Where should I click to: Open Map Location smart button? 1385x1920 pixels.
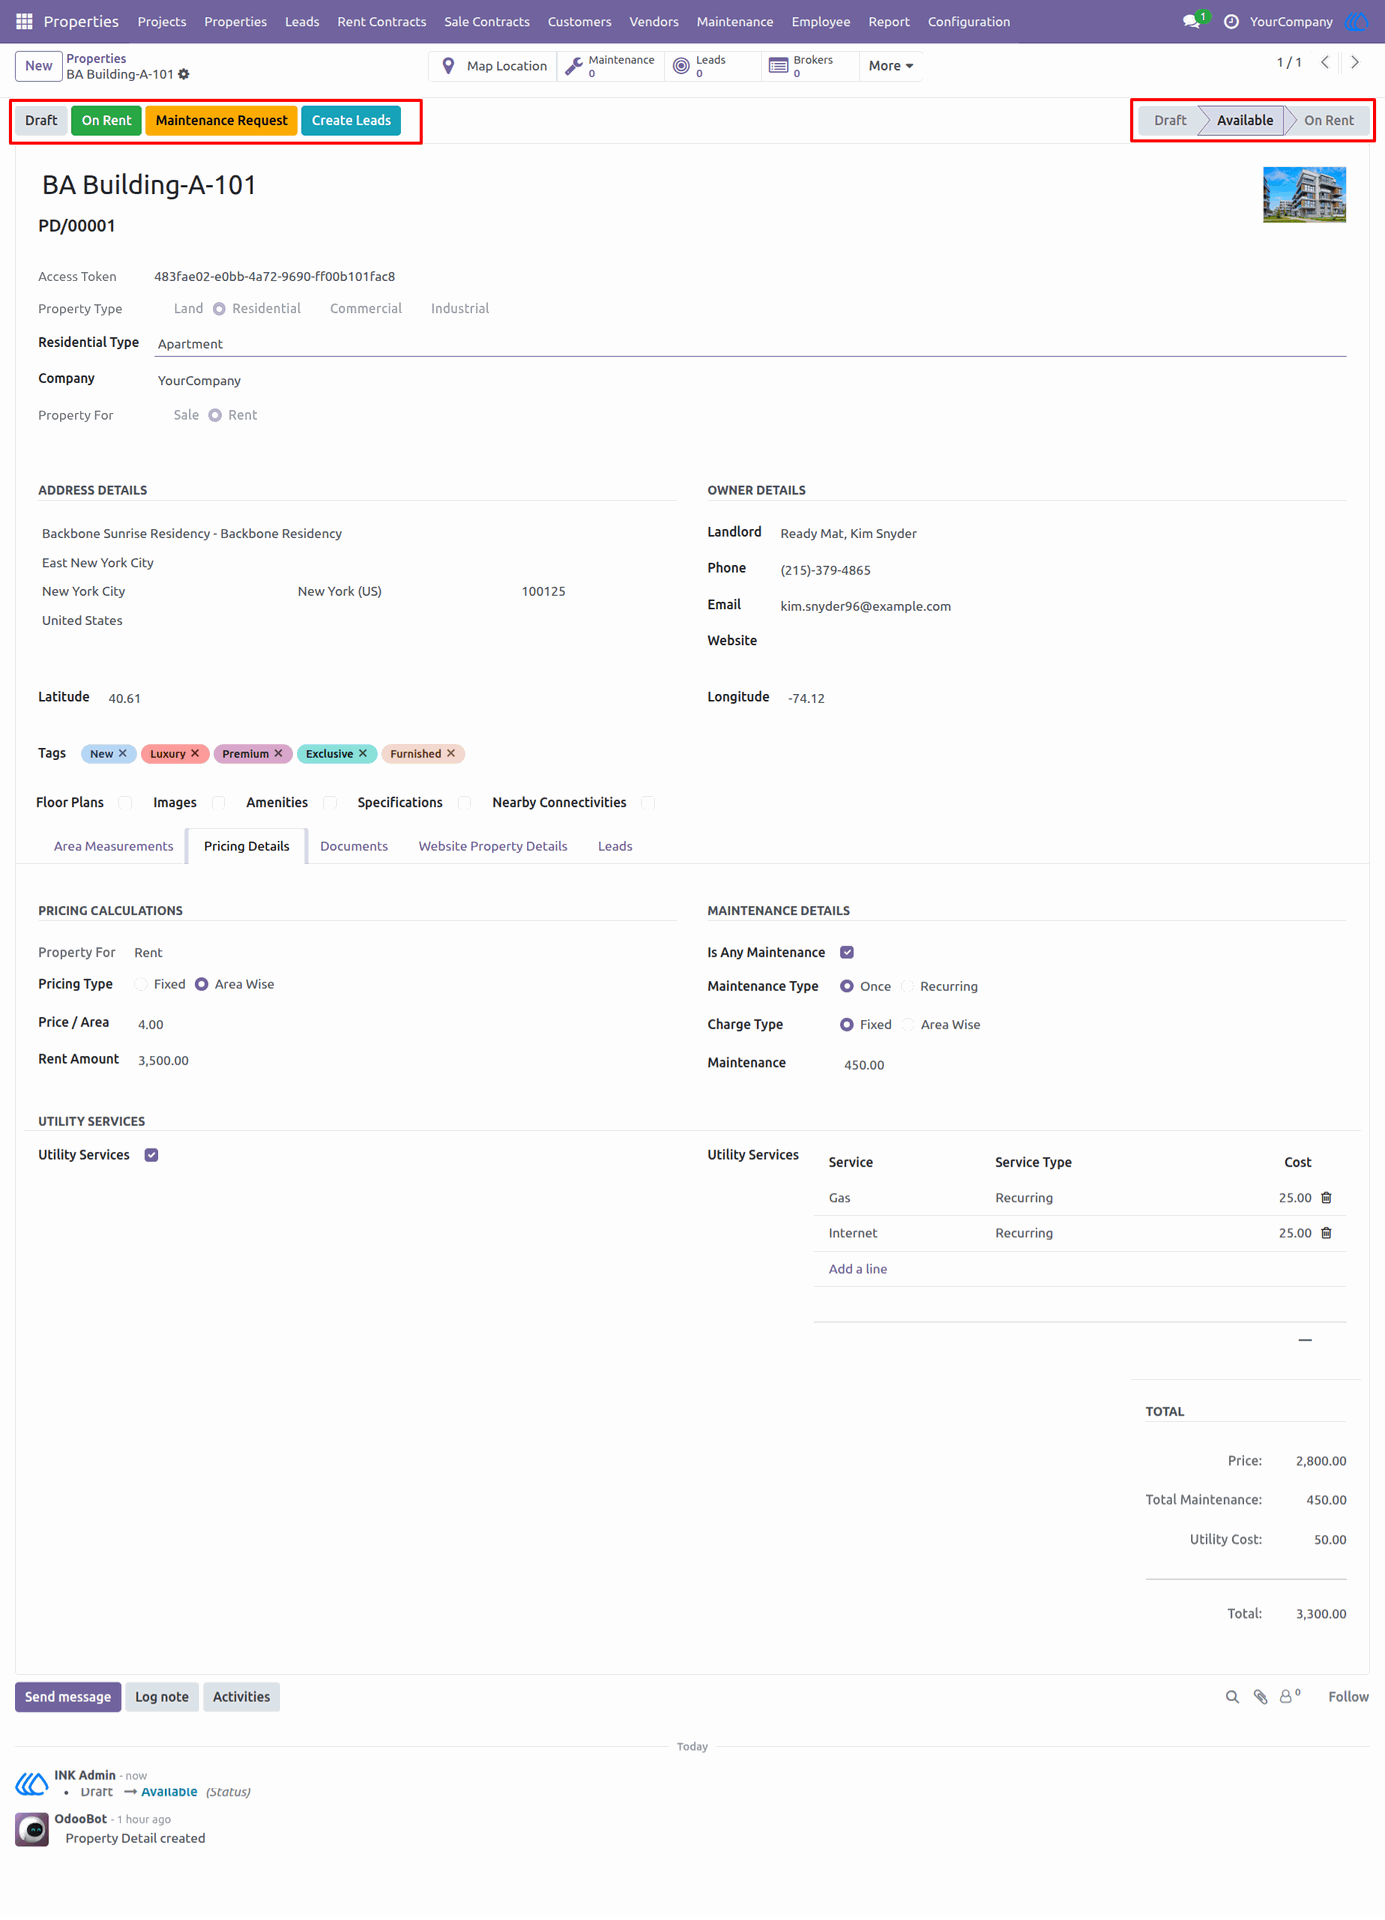tap(495, 66)
